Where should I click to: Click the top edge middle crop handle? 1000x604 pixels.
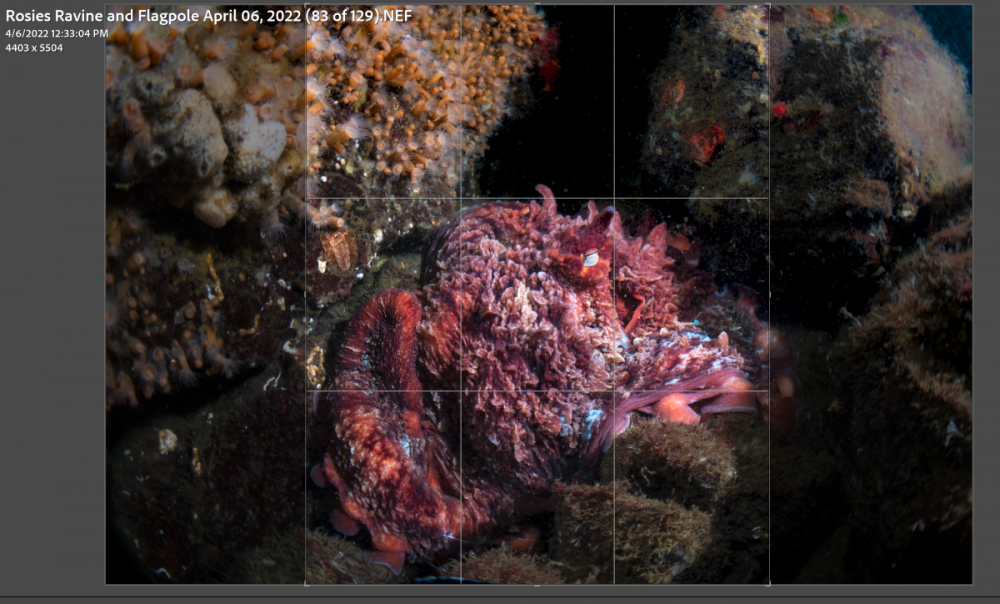tap(538, 5)
